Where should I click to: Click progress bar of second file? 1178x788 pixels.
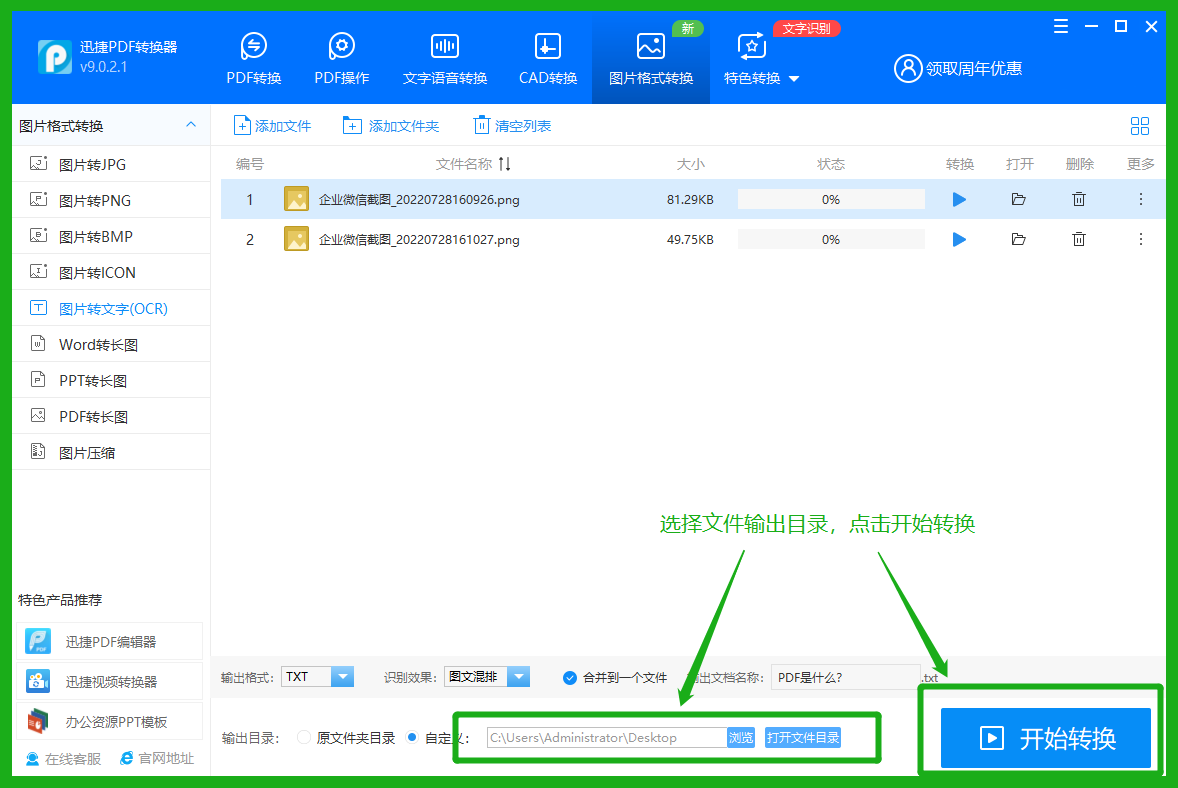[831, 240]
